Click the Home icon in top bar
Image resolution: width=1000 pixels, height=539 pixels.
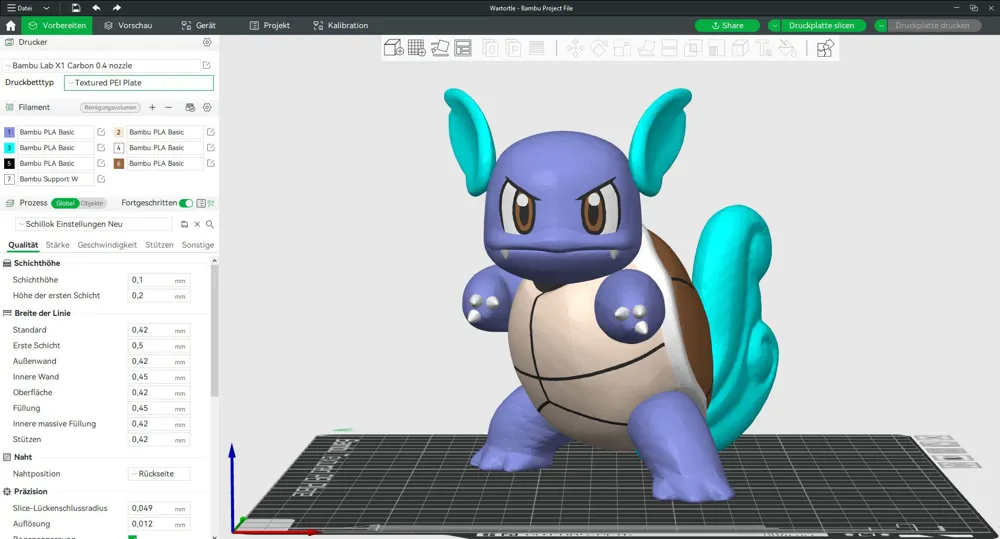coord(10,26)
